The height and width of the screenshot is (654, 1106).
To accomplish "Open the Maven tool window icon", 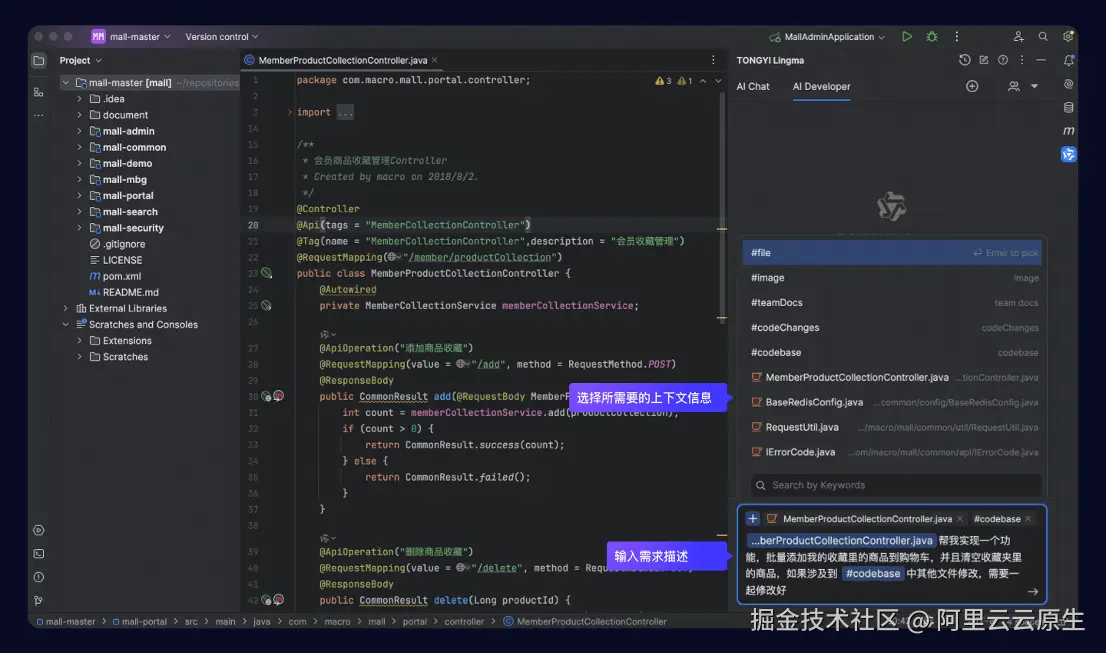I will (x=1069, y=131).
